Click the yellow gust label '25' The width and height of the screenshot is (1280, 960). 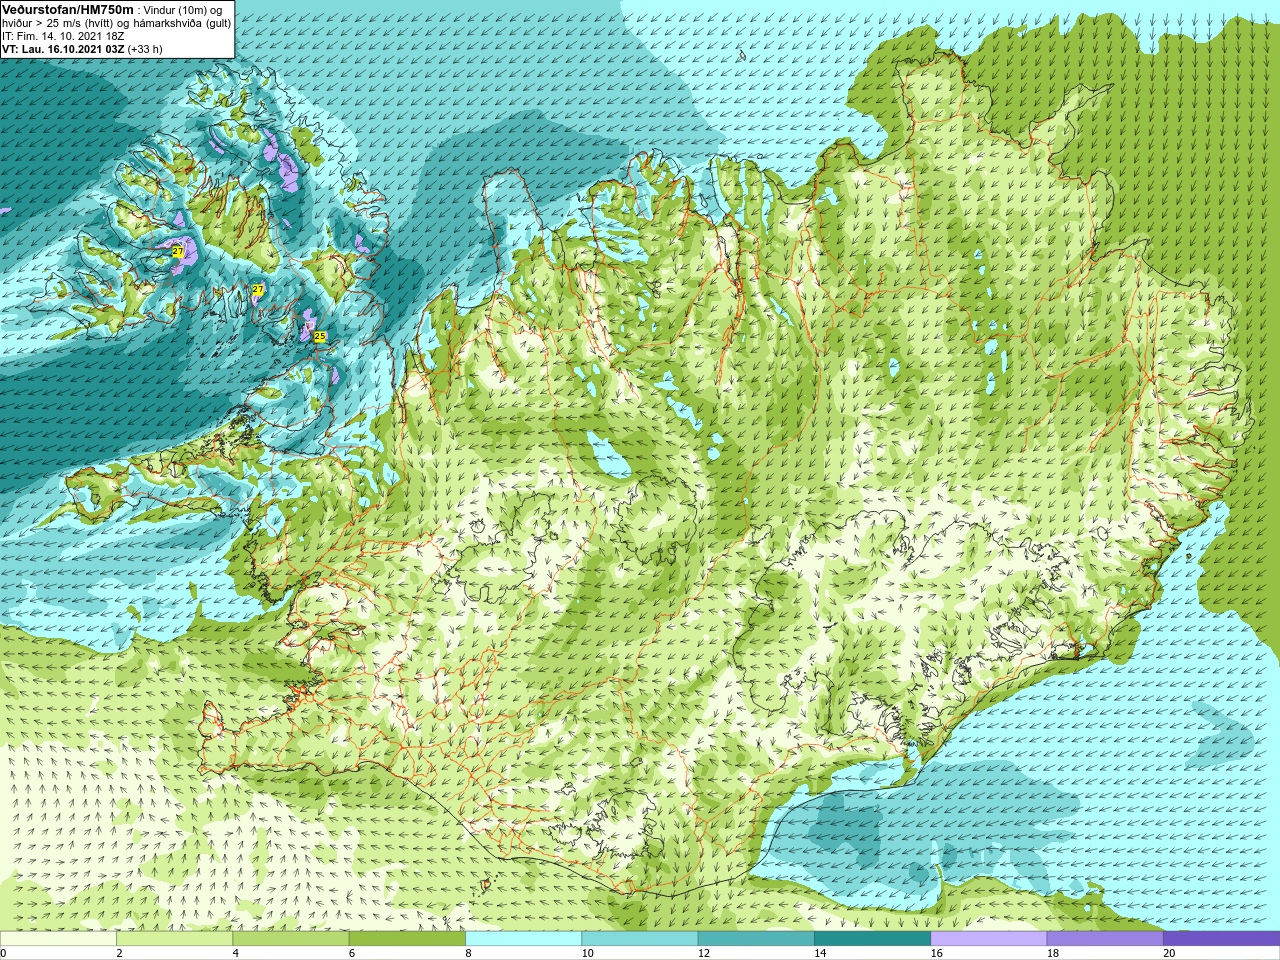coord(320,337)
